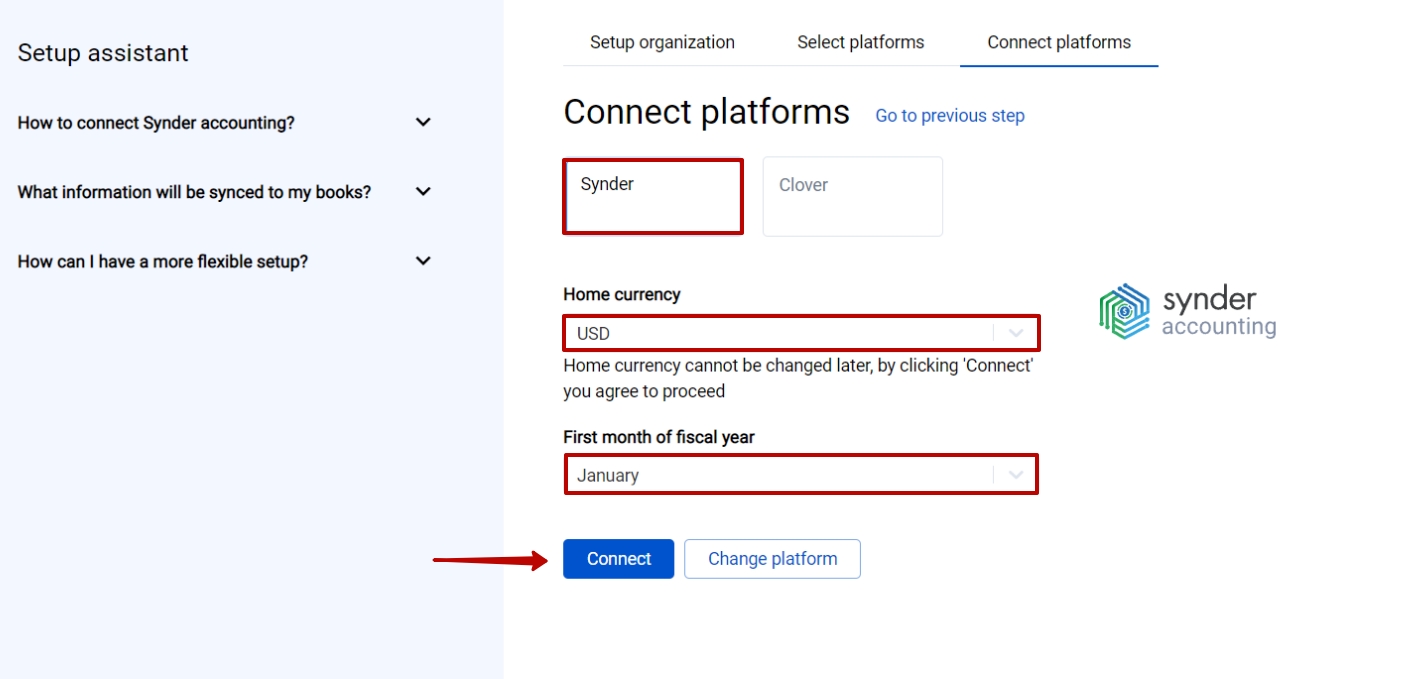Click the 'Home currency cannot be changed later' note
This screenshot has width=1428, height=679.
[x=798, y=378]
